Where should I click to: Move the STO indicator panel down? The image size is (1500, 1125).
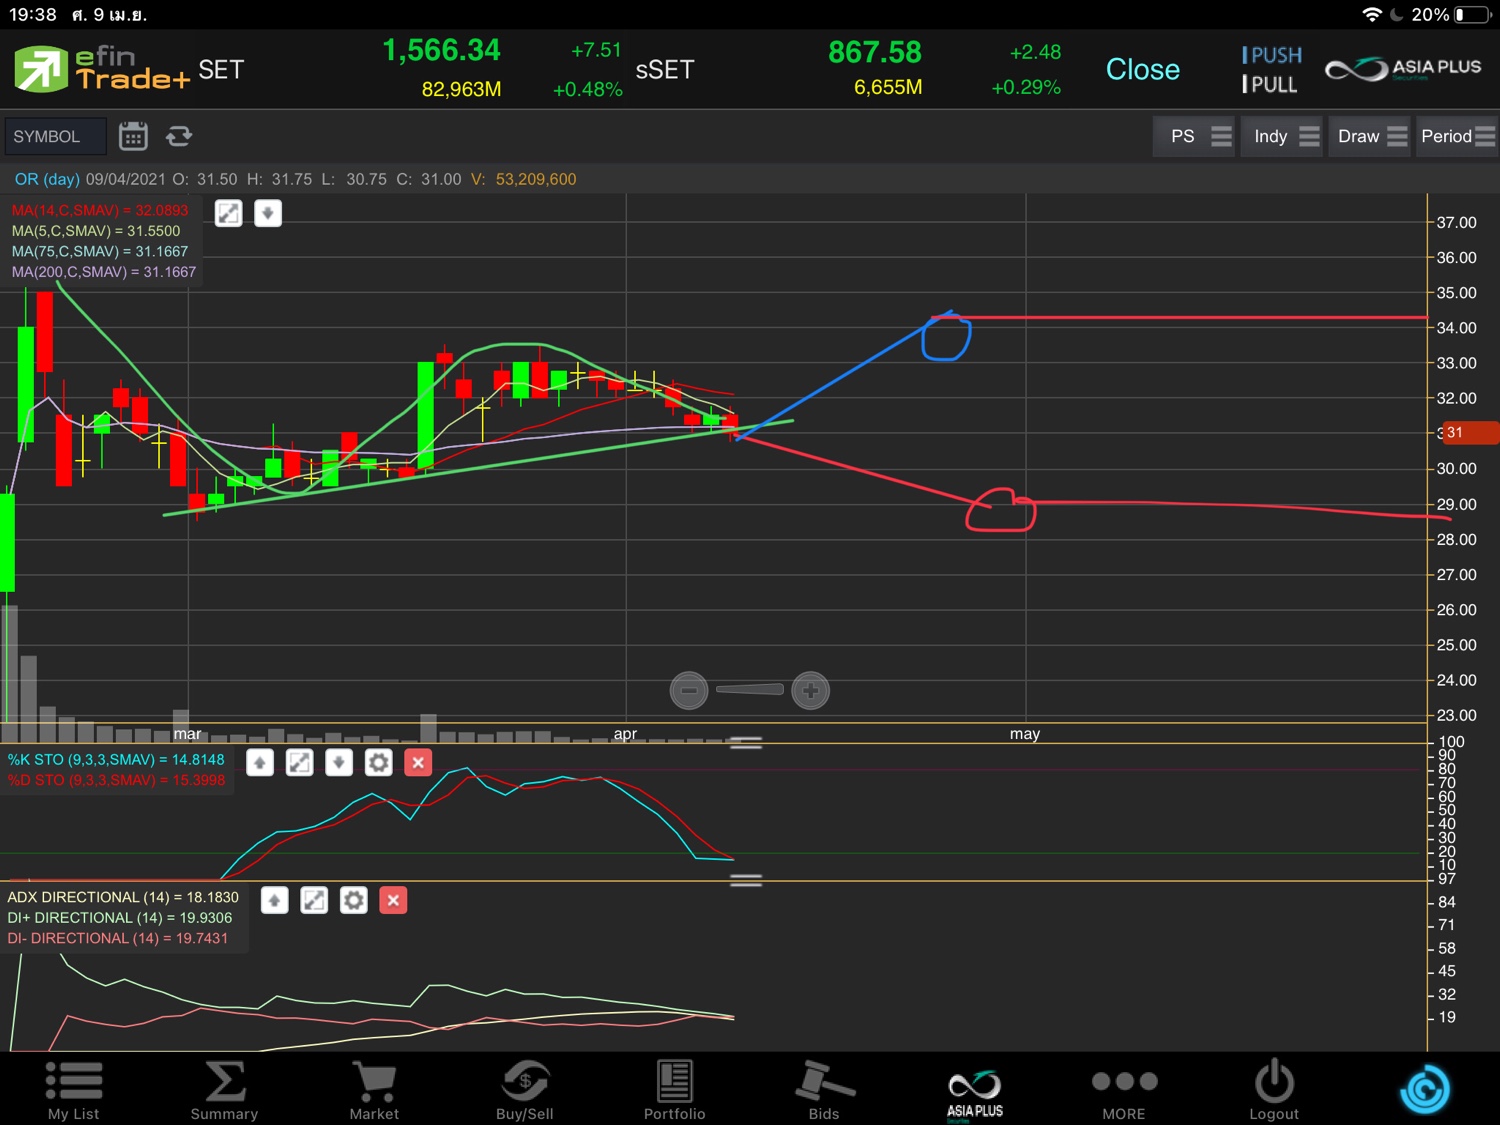339,763
